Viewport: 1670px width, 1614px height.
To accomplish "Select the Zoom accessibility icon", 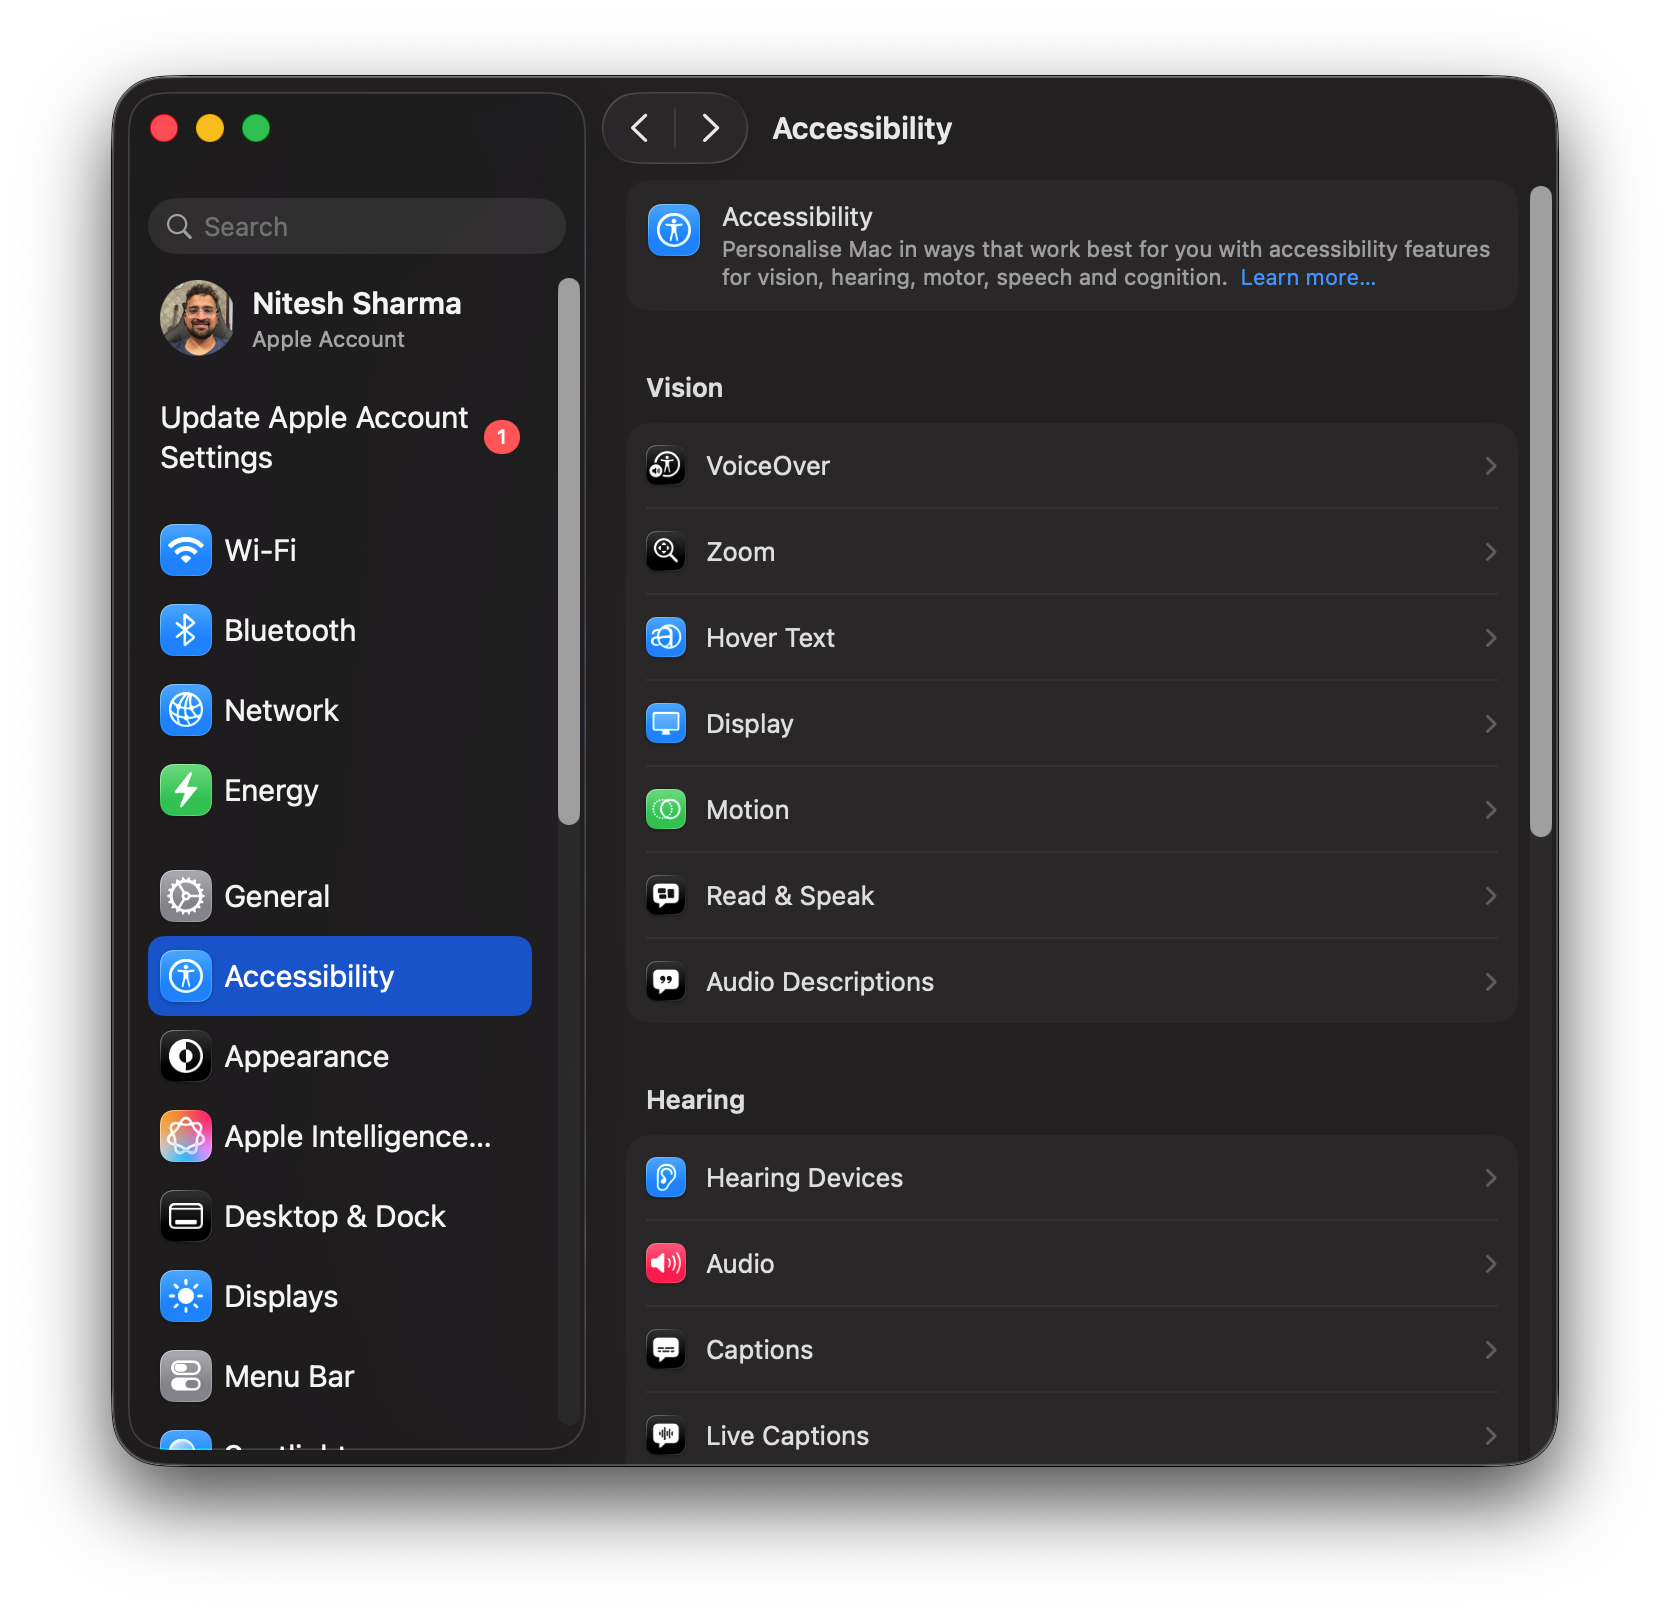I will pyautogui.click(x=665, y=551).
